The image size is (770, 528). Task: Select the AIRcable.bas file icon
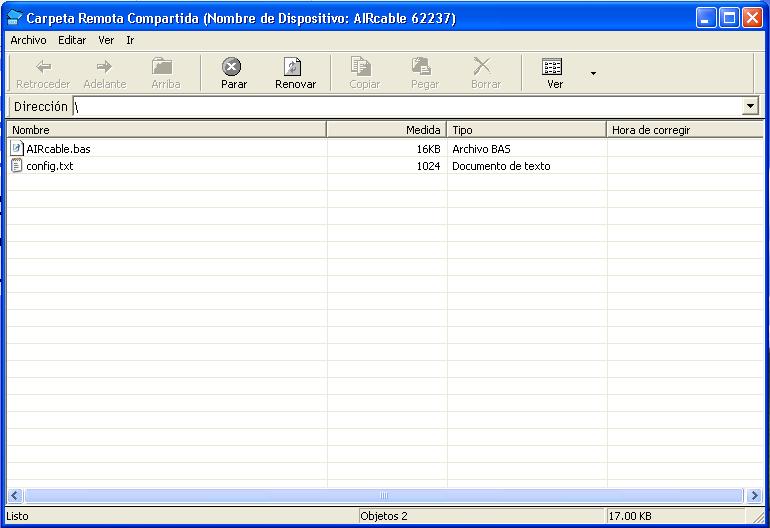coord(17,148)
